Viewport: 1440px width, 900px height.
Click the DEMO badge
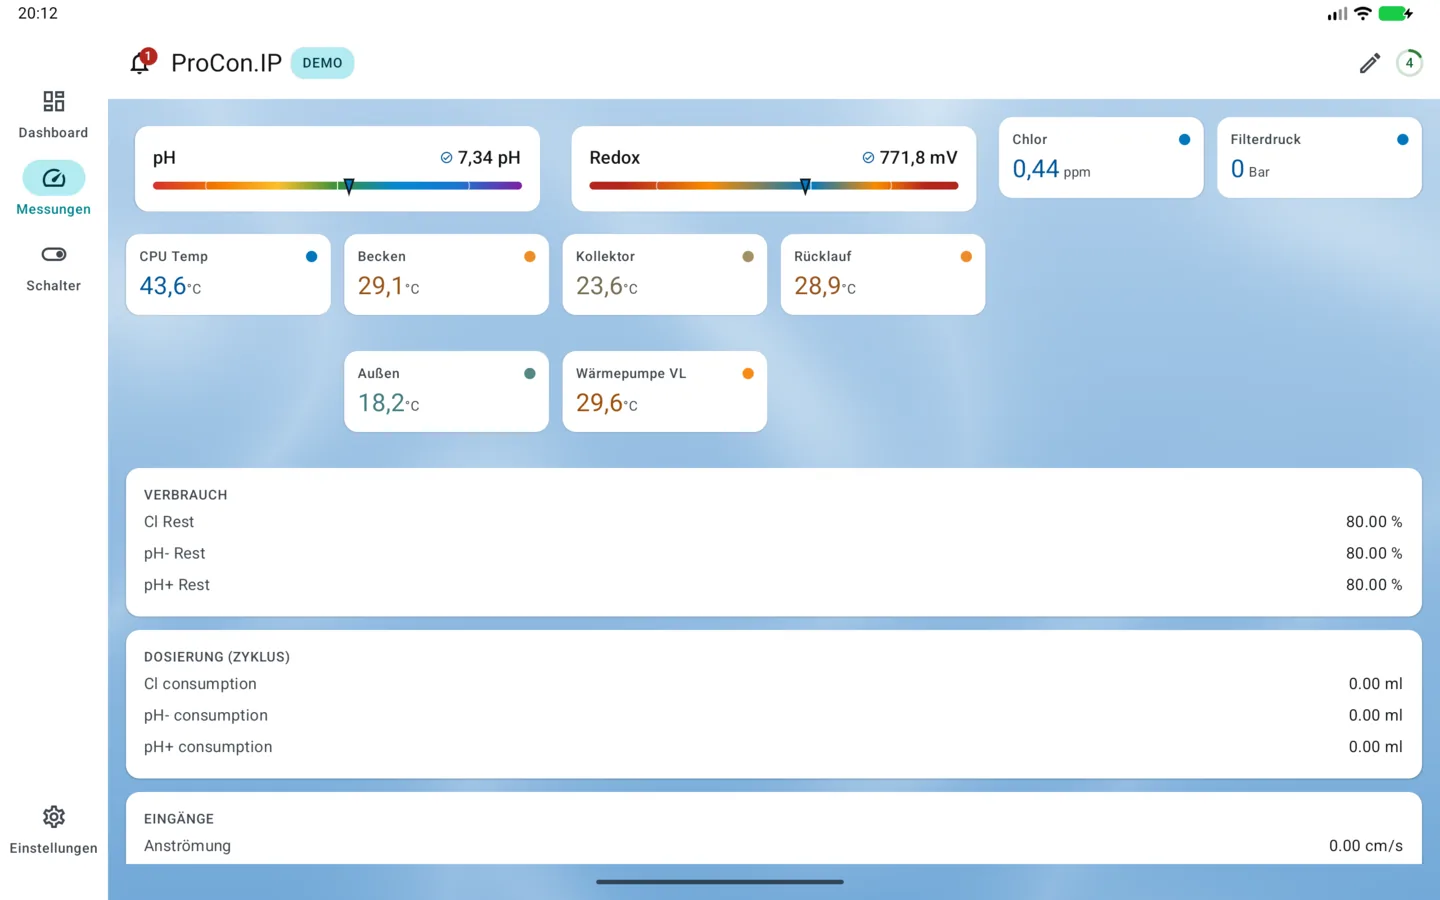tap(322, 63)
